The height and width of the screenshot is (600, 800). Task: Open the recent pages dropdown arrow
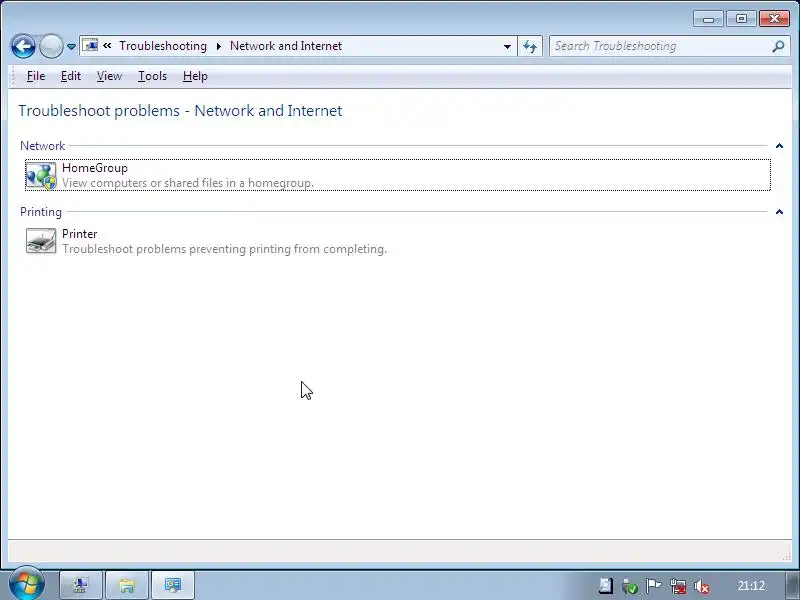click(x=71, y=46)
